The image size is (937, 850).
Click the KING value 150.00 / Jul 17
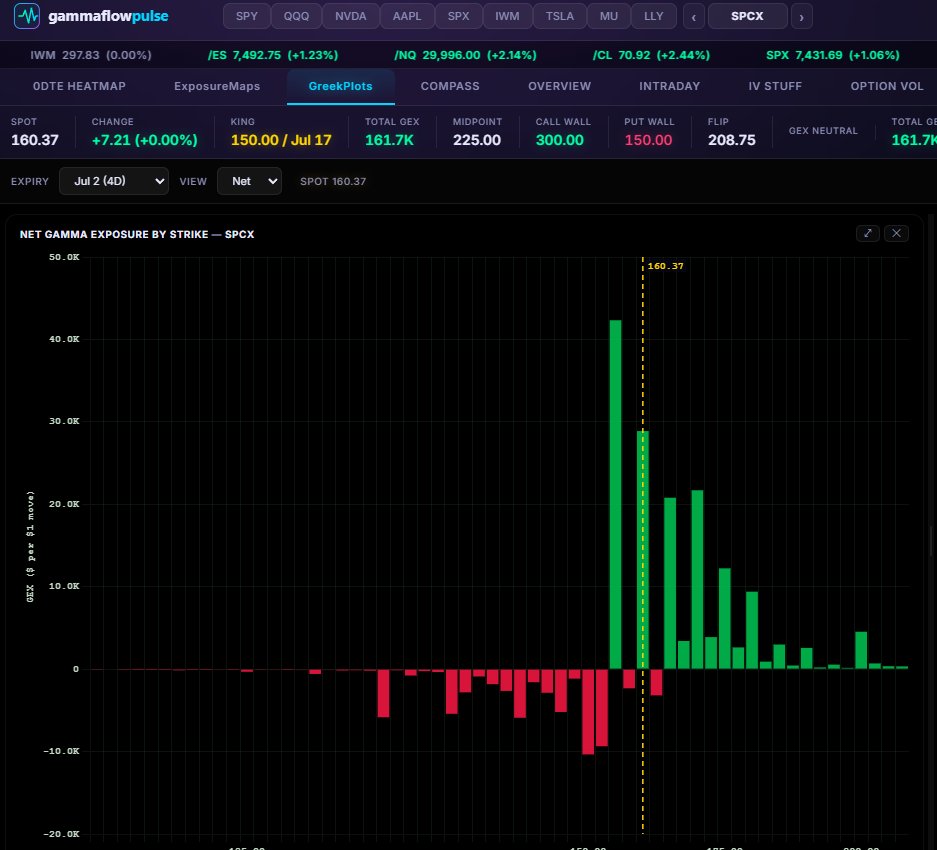(x=281, y=140)
